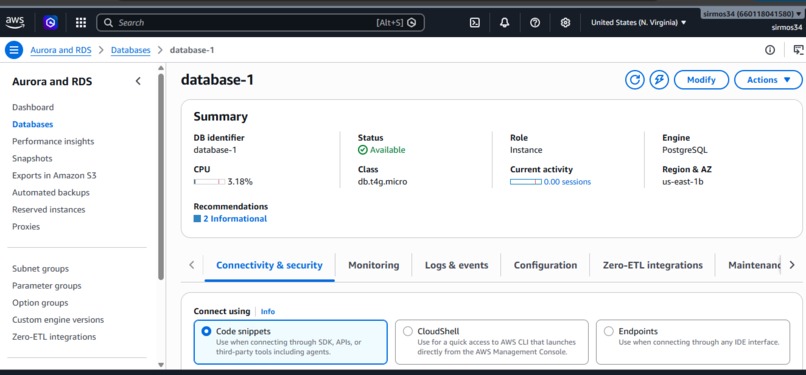Viewport: 806px width, 375px height.
Task: Open the panel icon at top right edge
Action: (x=798, y=50)
